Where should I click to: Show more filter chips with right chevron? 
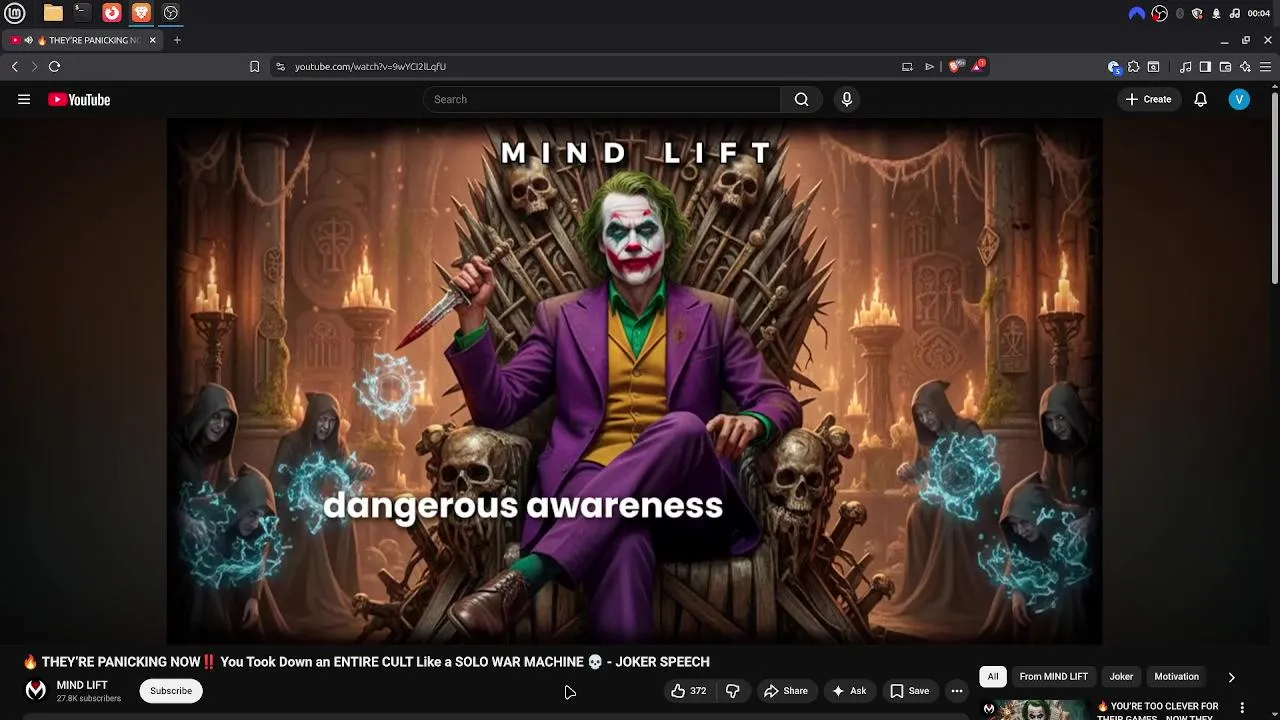coord(1231,677)
